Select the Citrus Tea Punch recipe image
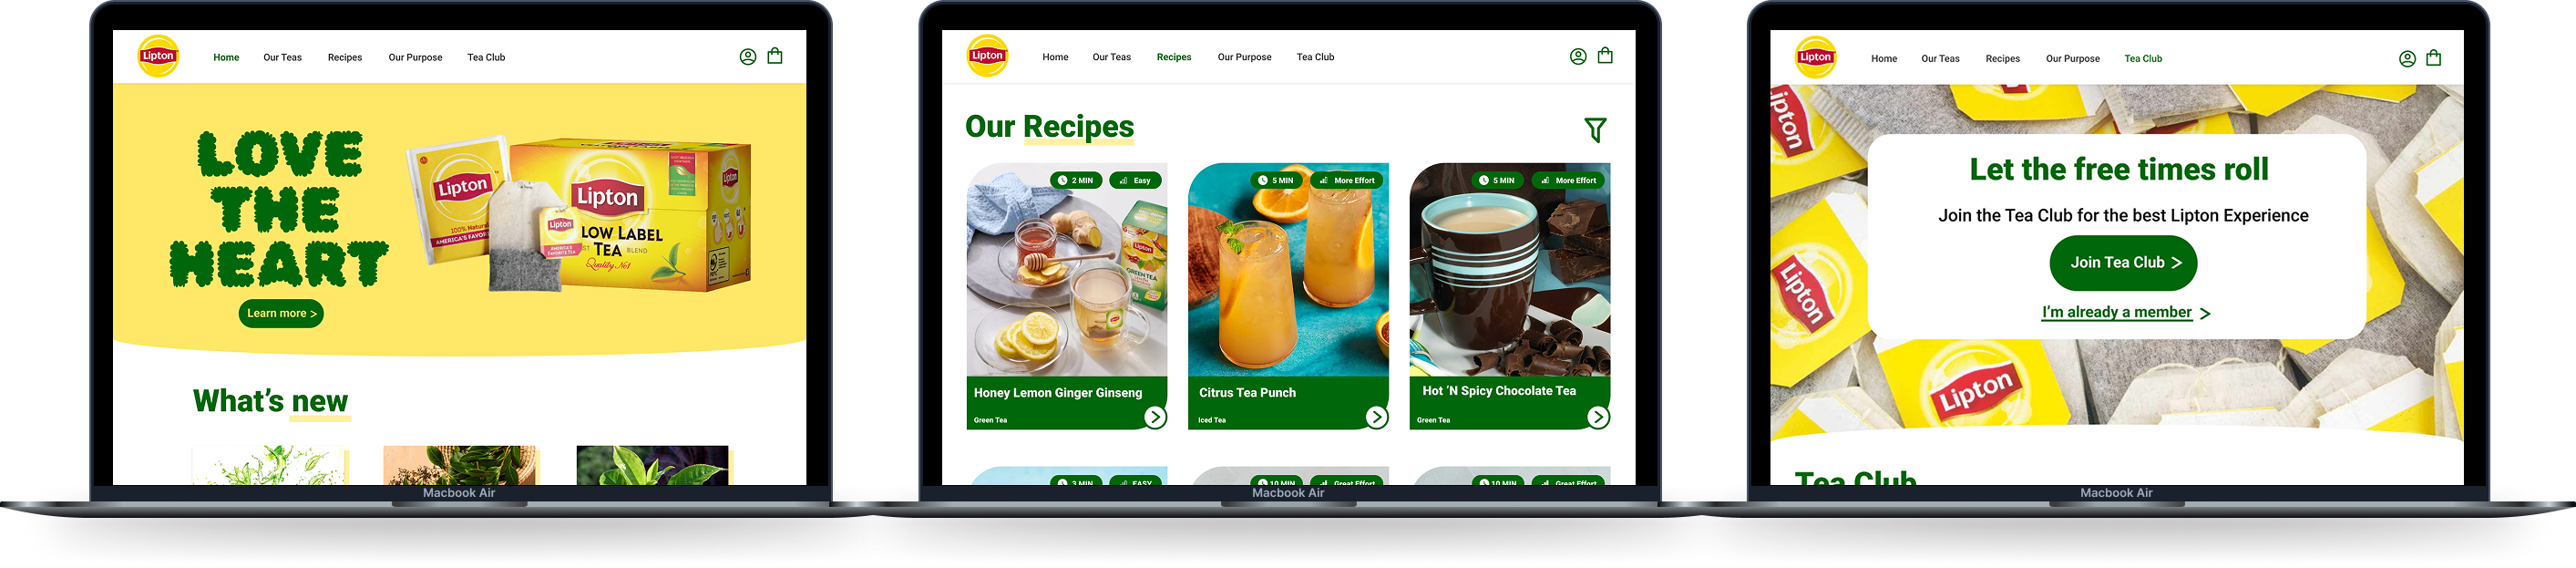The image size is (2576, 568). (1288, 270)
